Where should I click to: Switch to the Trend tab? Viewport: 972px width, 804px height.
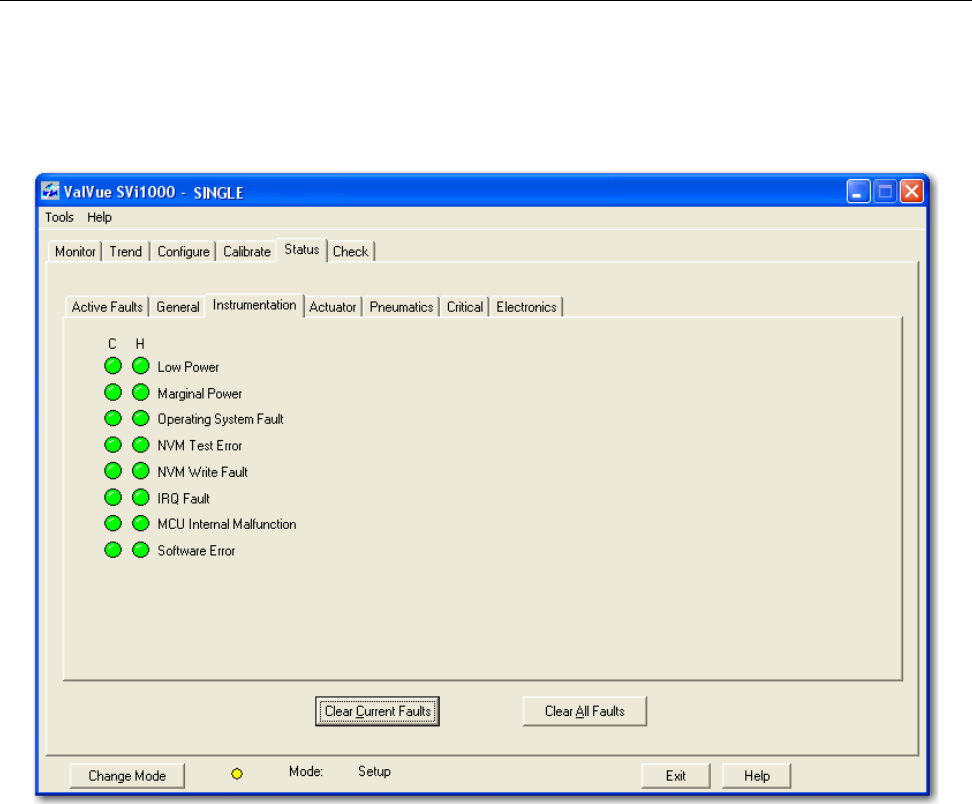tap(126, 251)
